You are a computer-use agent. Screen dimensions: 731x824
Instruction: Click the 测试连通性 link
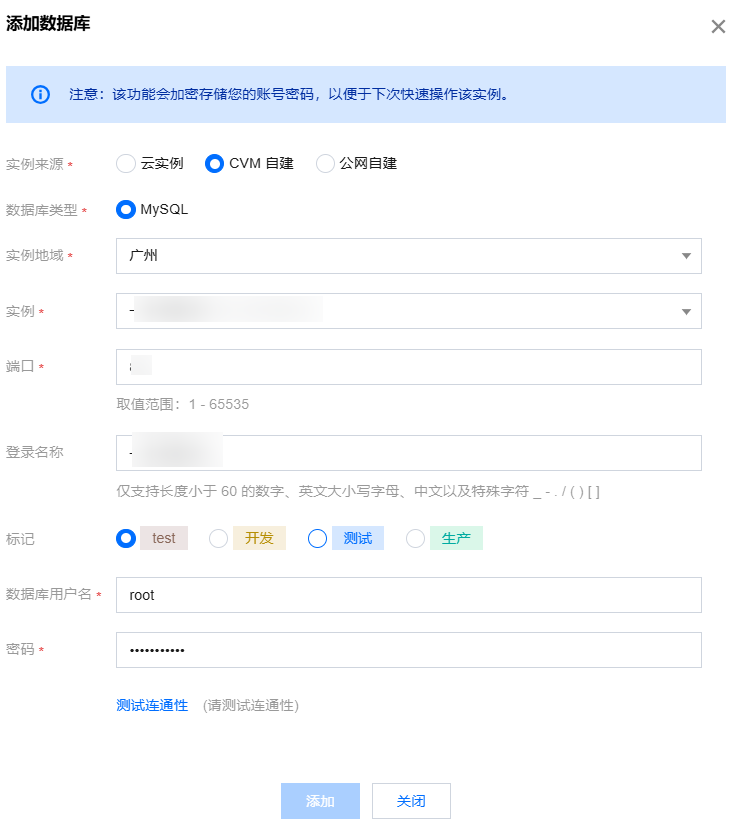[152, 705]
